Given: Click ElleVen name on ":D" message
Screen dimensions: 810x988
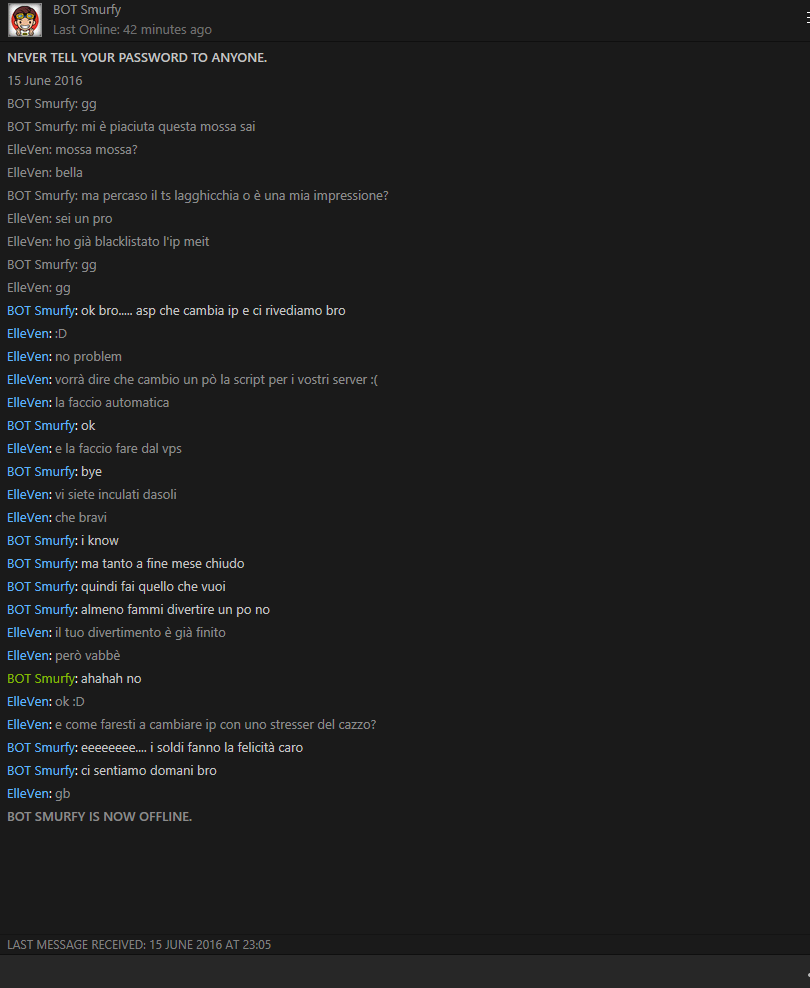Looking at the screenshot, I should point(28,334).
